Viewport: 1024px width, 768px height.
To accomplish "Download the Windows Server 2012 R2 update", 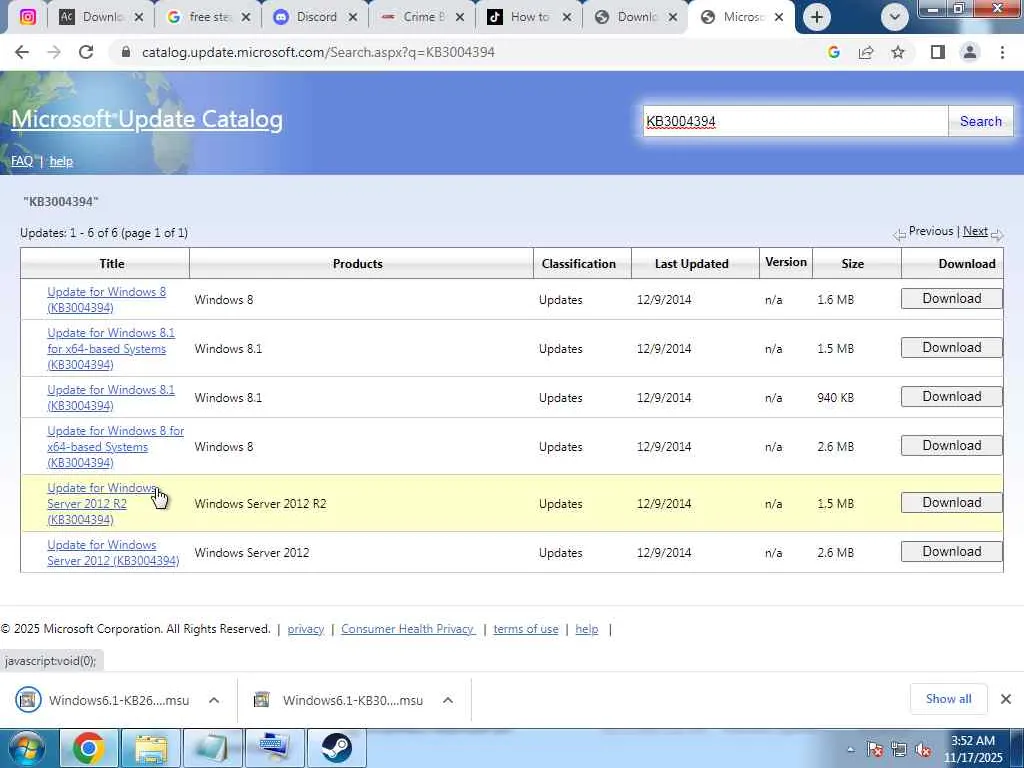I will [x=952, y=502].
